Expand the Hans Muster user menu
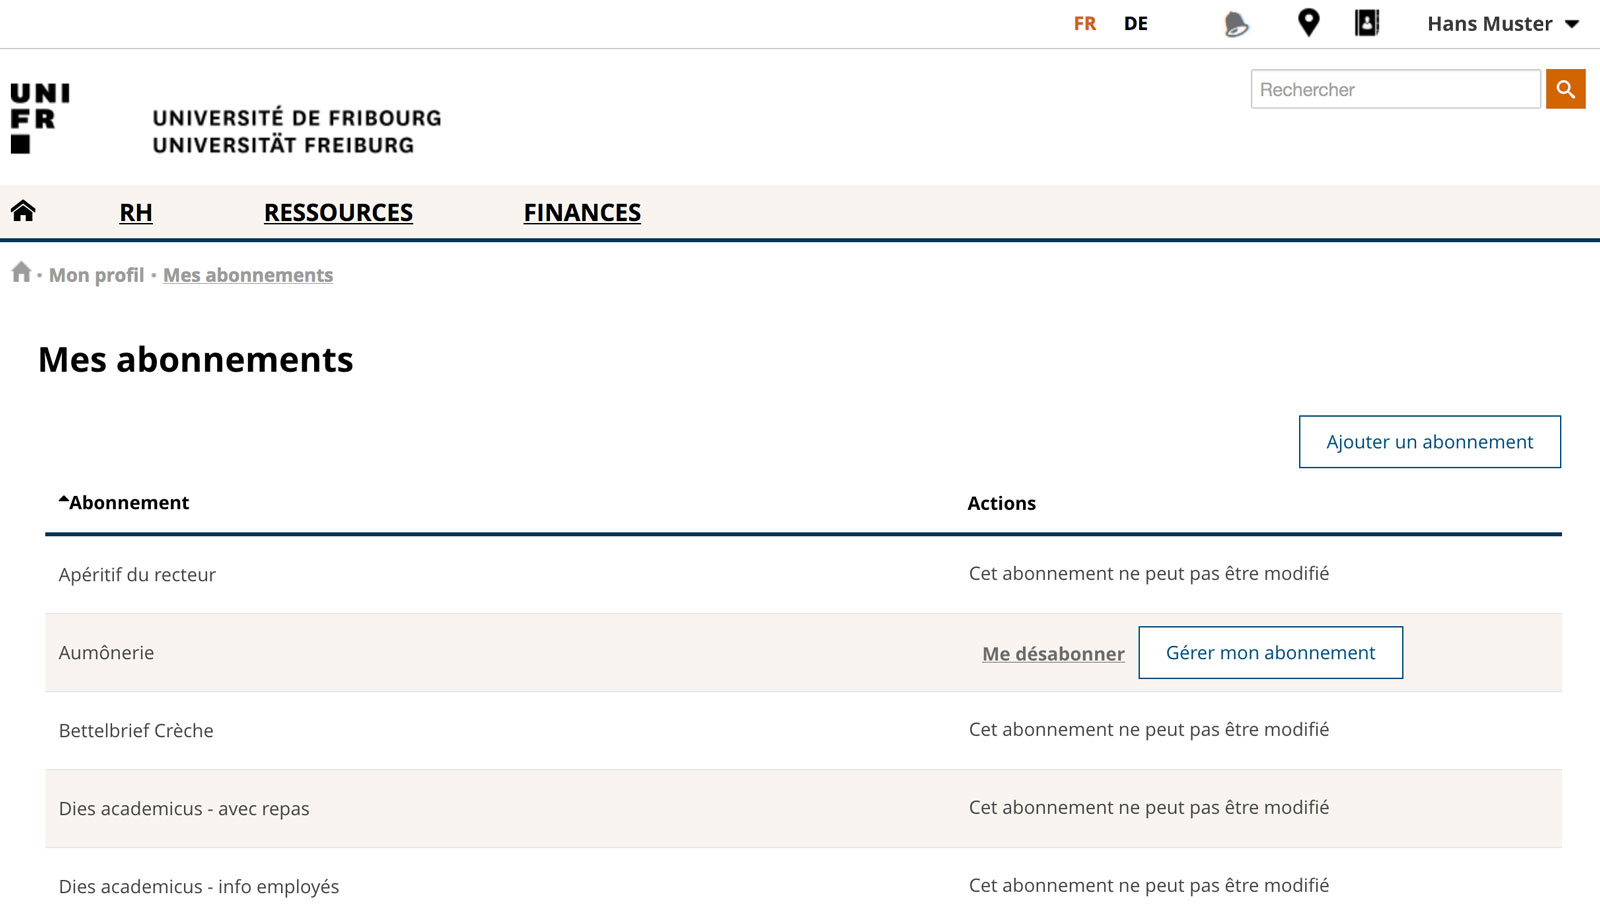Screen dimensions: 1600x912 (x=1502, y=24)
